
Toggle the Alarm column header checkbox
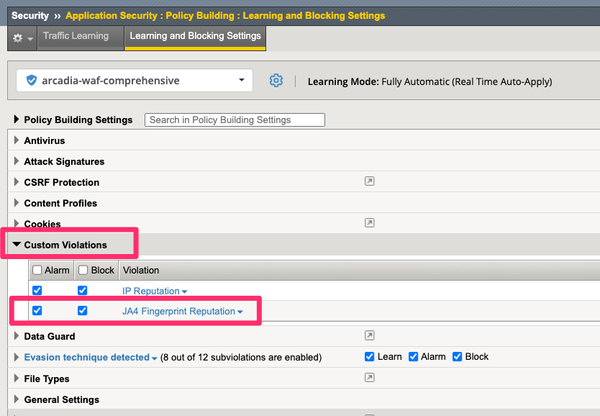tap(38, 270)
